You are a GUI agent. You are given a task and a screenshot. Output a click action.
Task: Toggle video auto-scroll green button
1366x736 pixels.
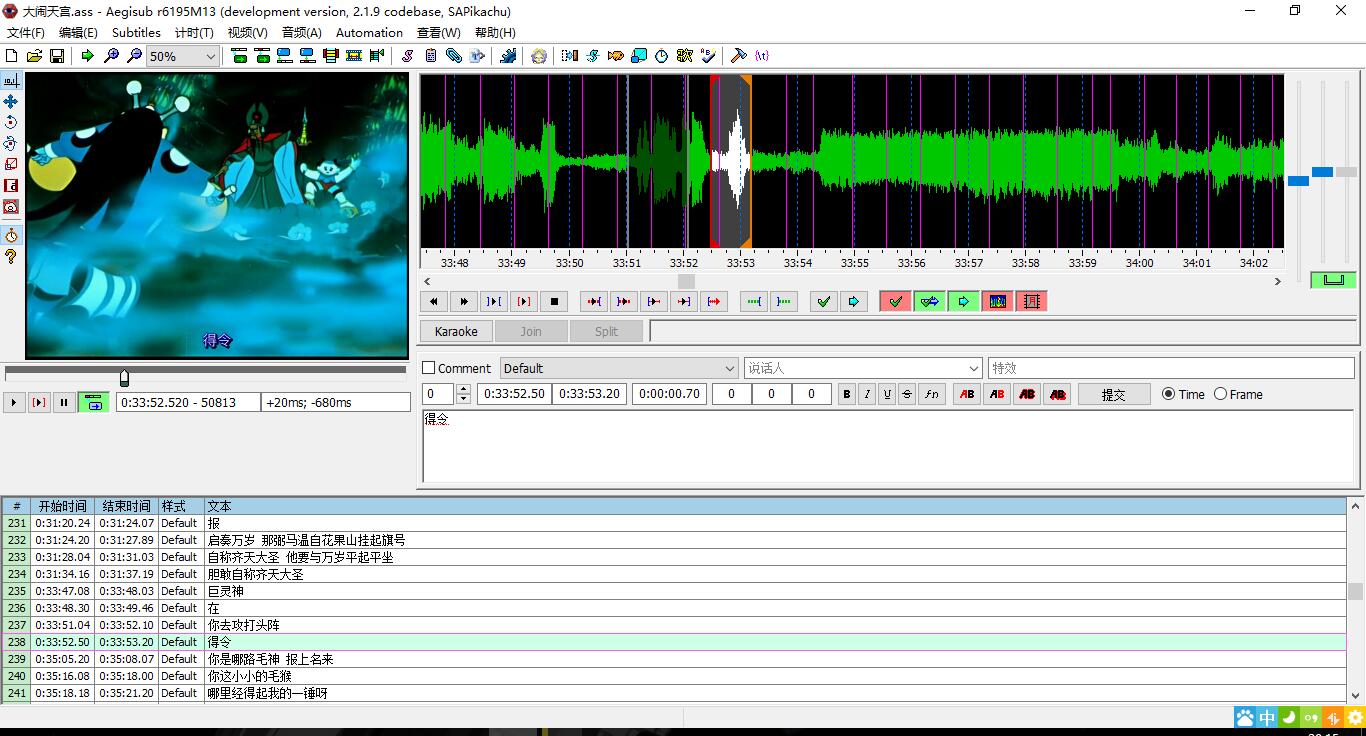(94, 402)
